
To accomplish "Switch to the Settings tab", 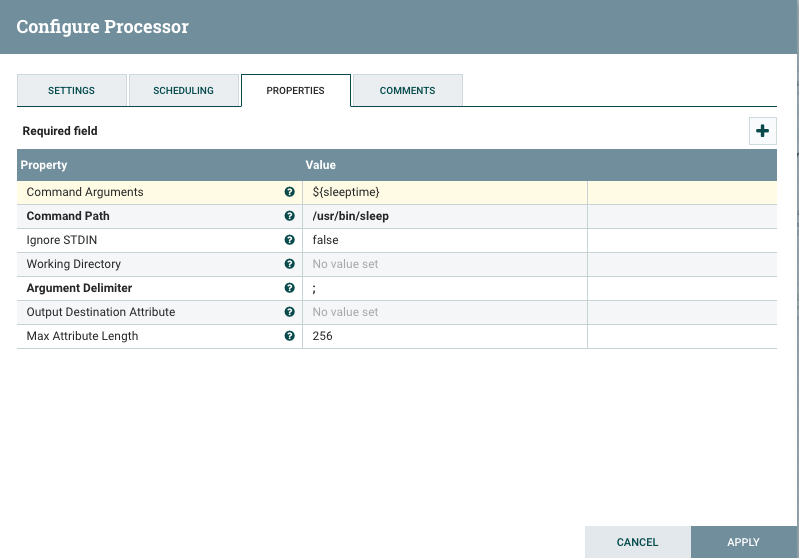I will click(72, 90).
